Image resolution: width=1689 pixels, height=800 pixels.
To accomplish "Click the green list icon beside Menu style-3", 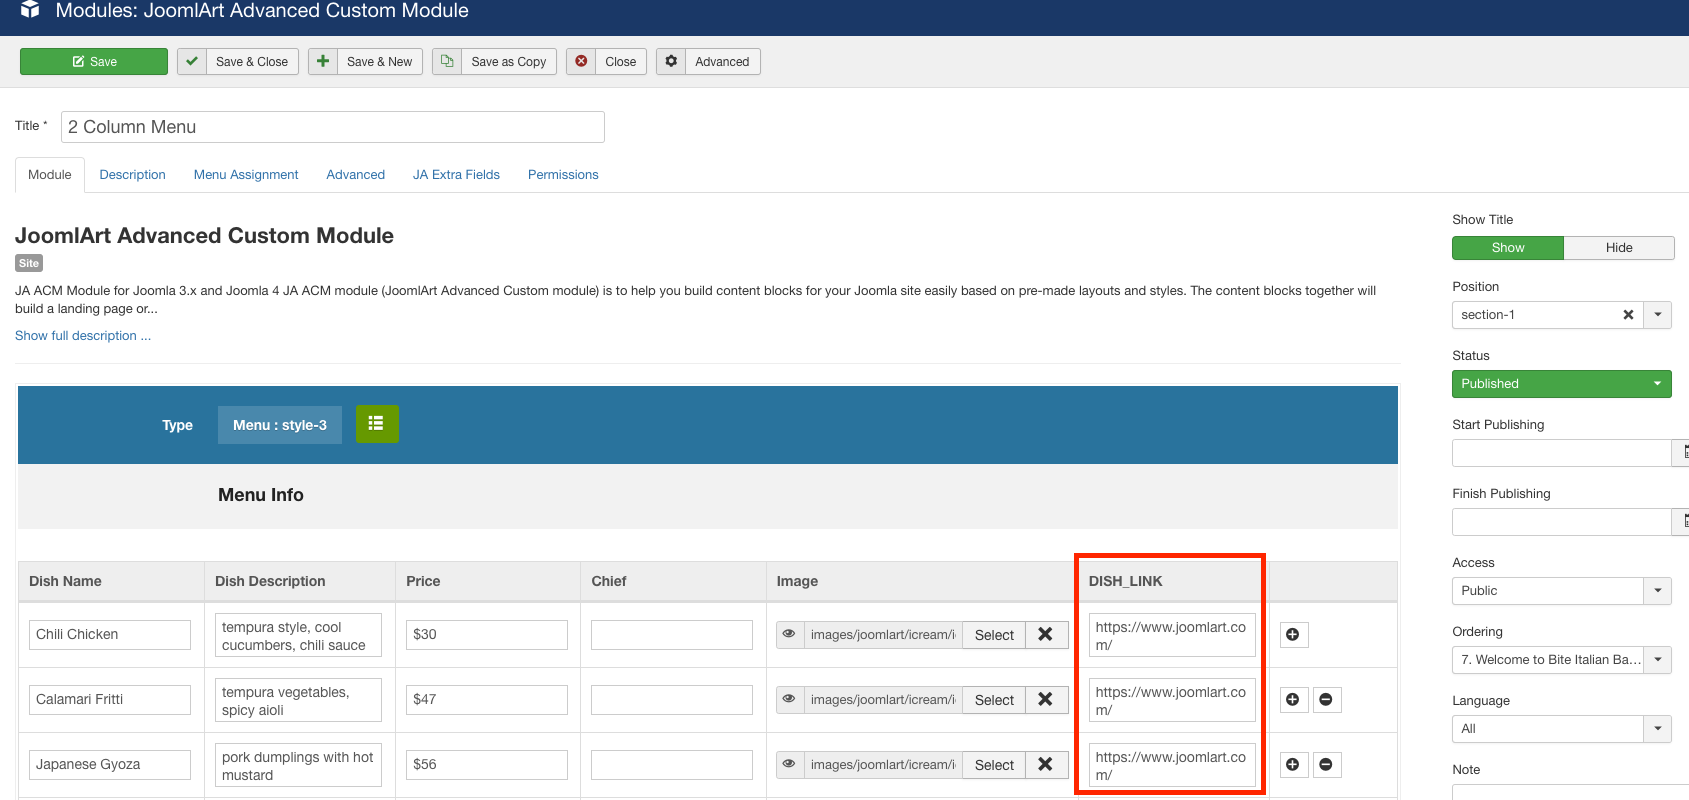I will tap(376, 424).
